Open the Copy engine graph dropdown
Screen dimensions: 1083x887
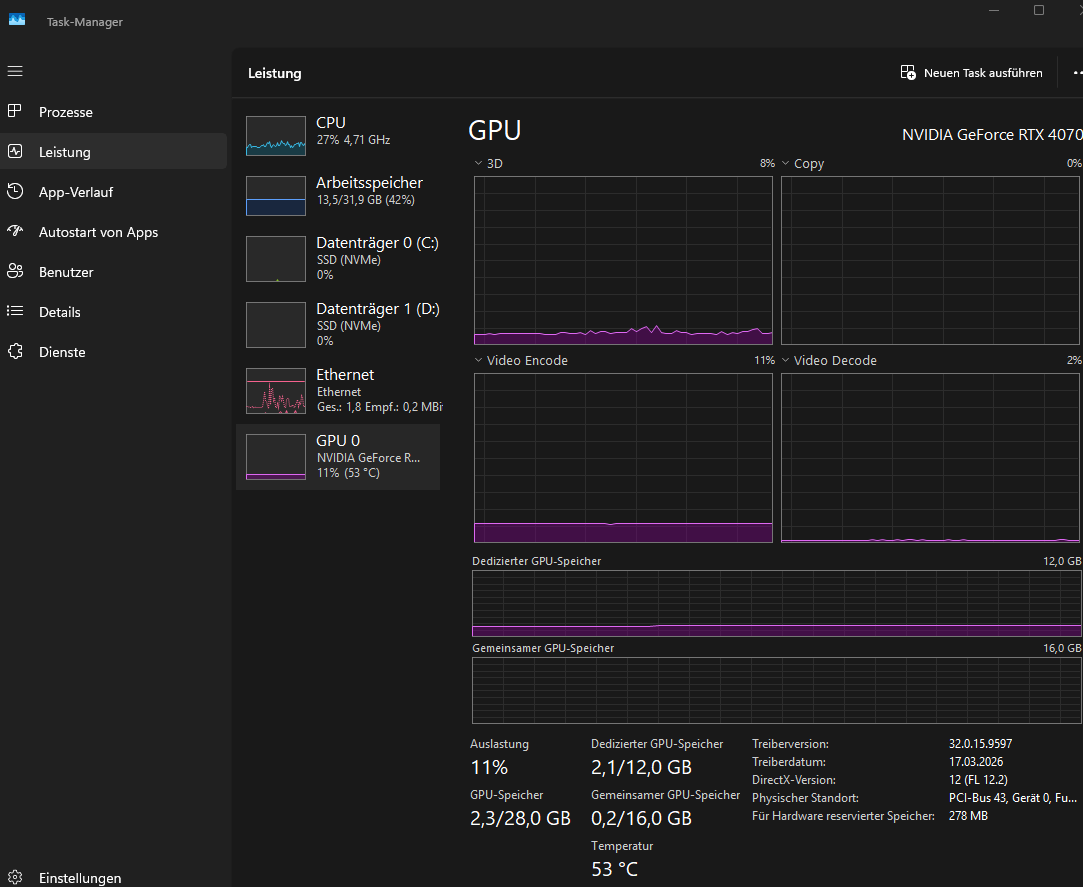785,164
